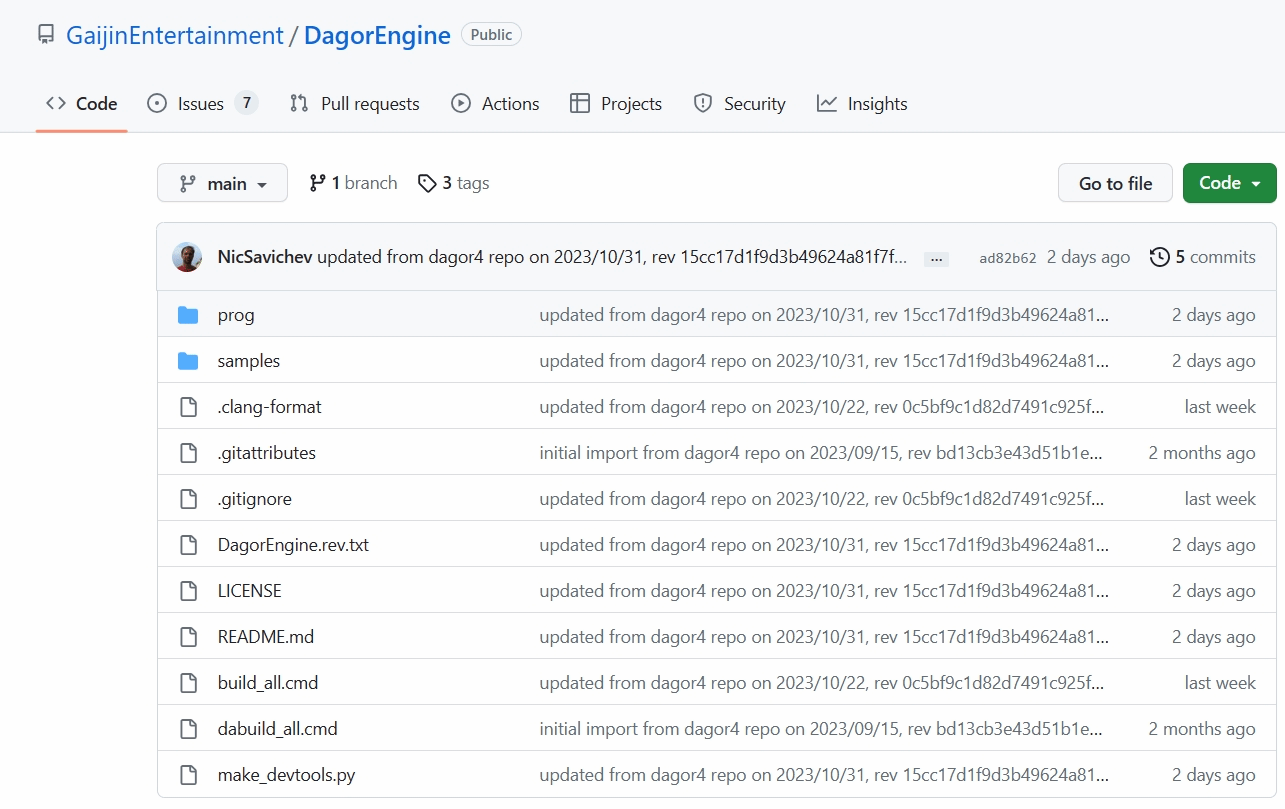Click the file icon for LICENSE
Image resolution: width=1285 pixels, height=809 pixels.
click(x=188, y=591)
